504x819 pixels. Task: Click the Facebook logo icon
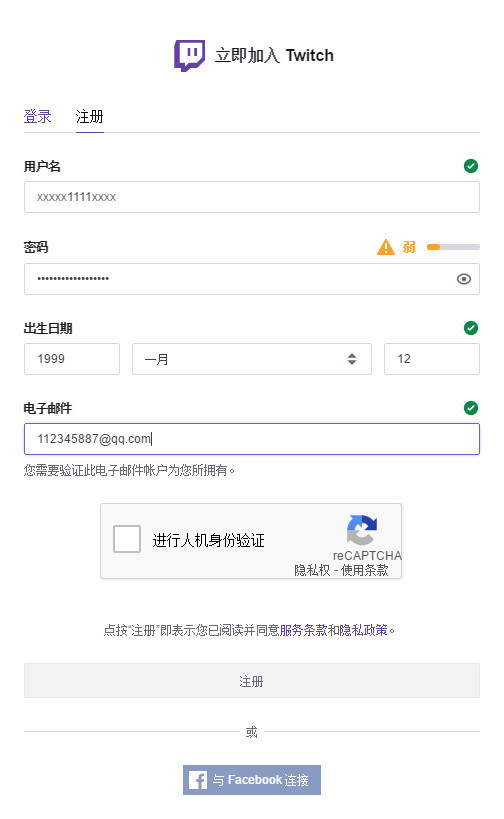tap(197, 780)
